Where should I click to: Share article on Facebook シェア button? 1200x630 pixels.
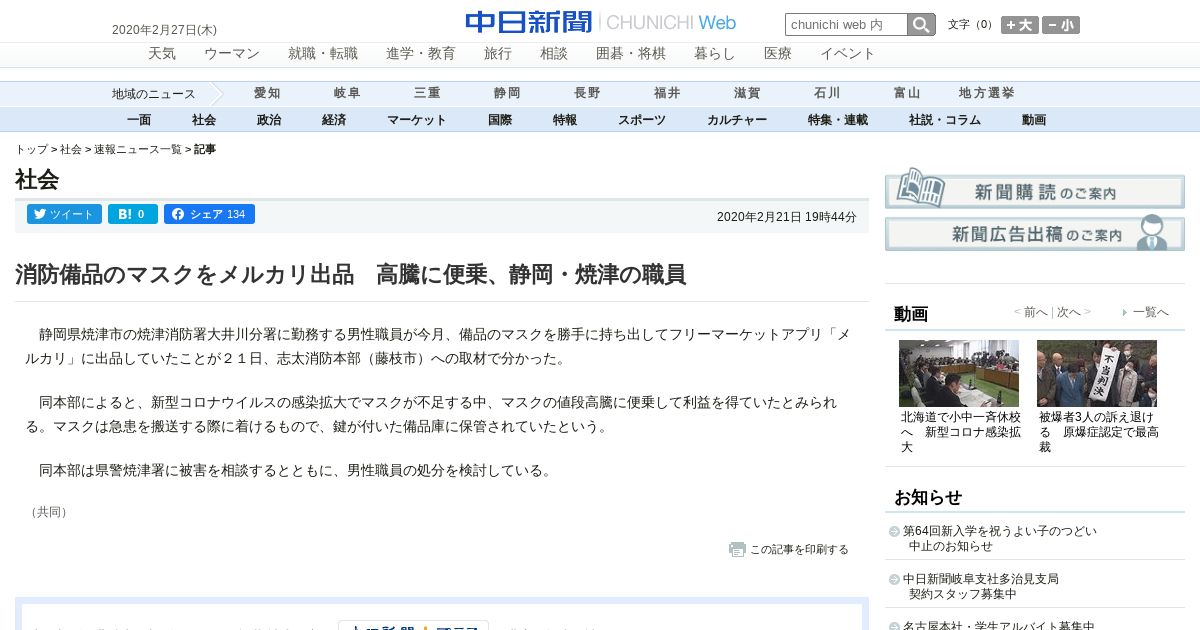click(209, 214)
